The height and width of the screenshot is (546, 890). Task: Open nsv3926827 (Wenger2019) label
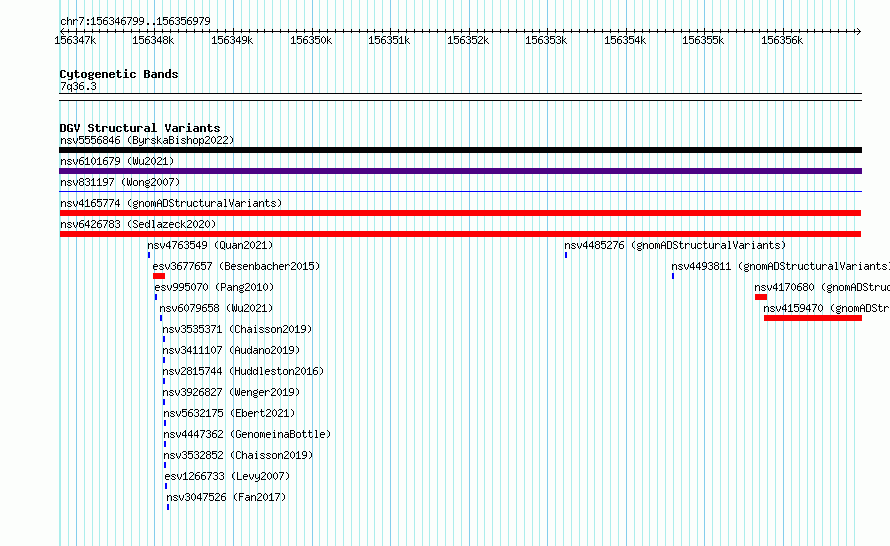(x=231, y=392)
